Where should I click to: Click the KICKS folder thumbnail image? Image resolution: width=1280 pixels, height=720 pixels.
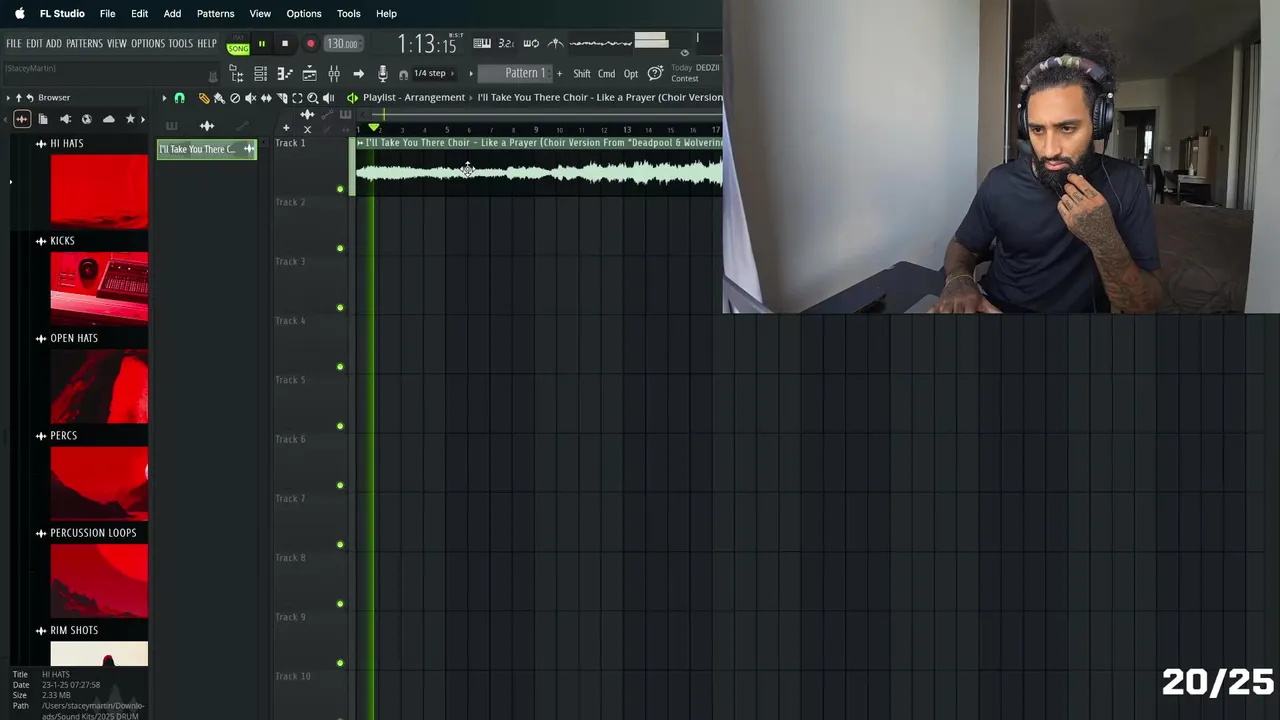[x=99, y=288]
